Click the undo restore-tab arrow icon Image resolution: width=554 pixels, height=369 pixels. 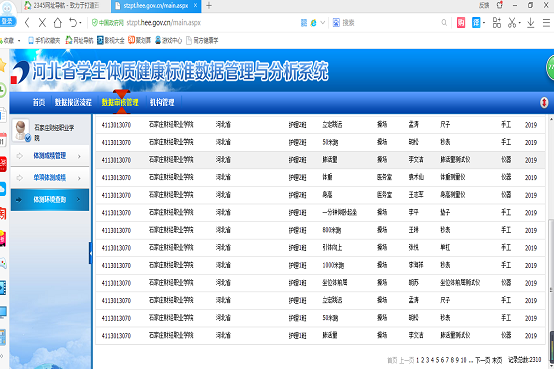point(73,23)
